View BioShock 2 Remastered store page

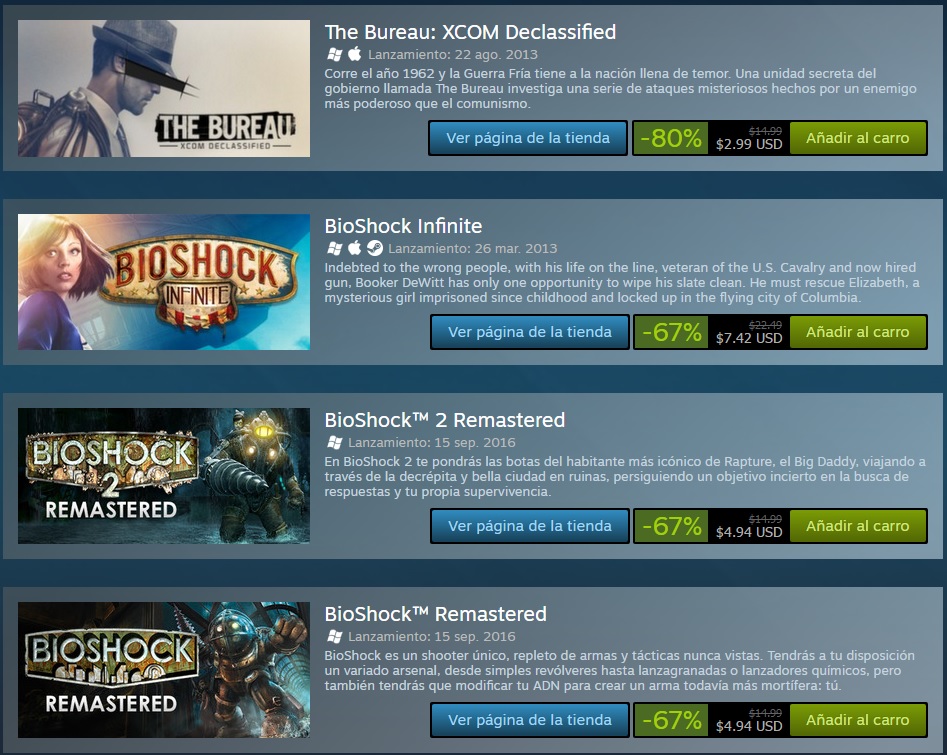coord(530,526)
